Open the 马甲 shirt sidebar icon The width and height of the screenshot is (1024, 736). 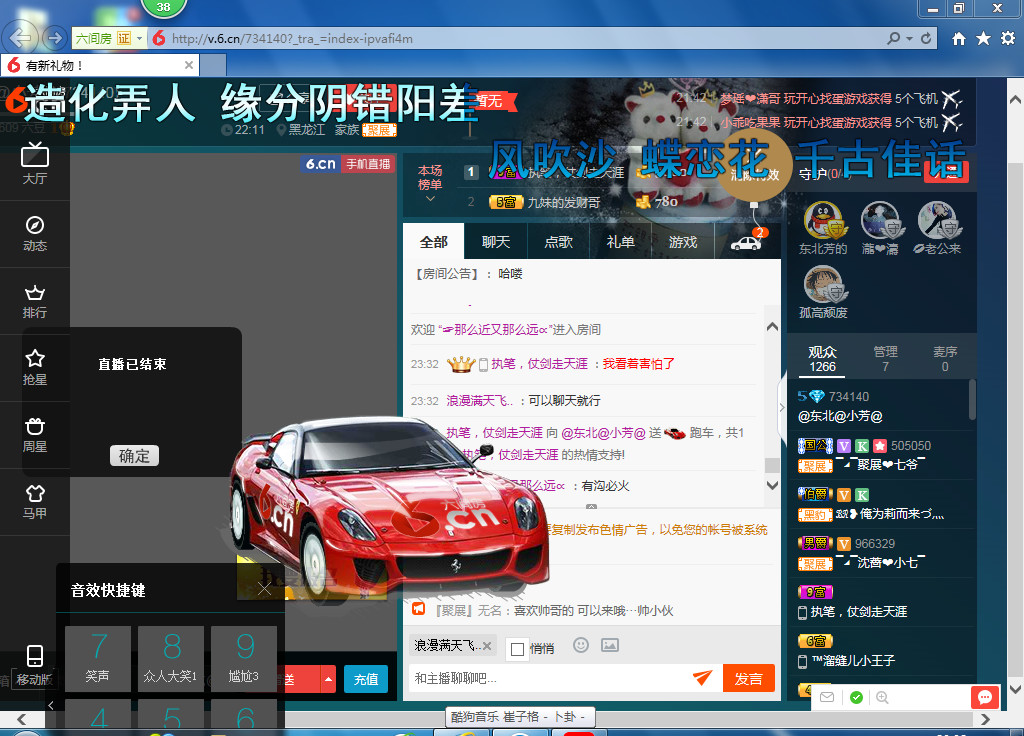point(35,502)
